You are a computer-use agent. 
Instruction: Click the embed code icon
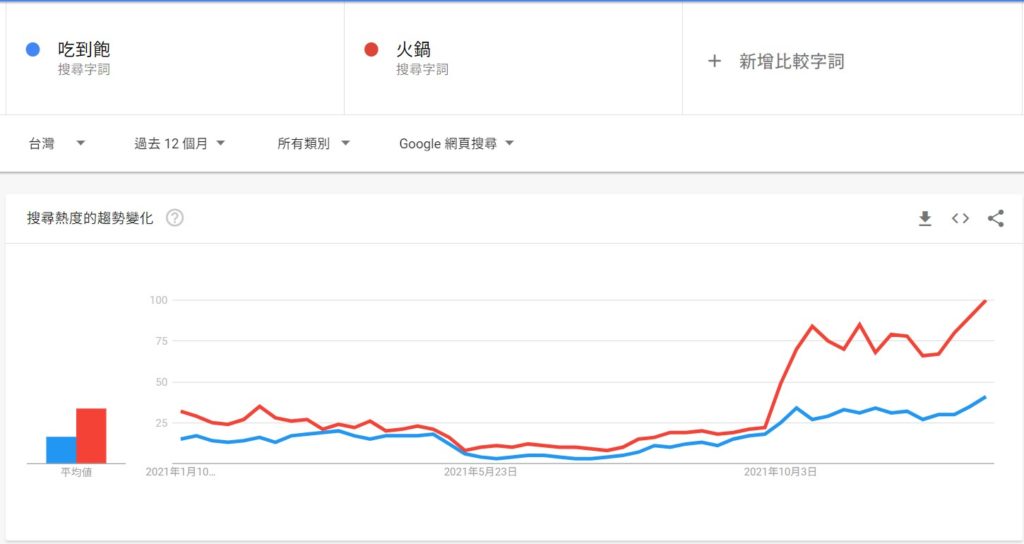(x=960, y=219)
